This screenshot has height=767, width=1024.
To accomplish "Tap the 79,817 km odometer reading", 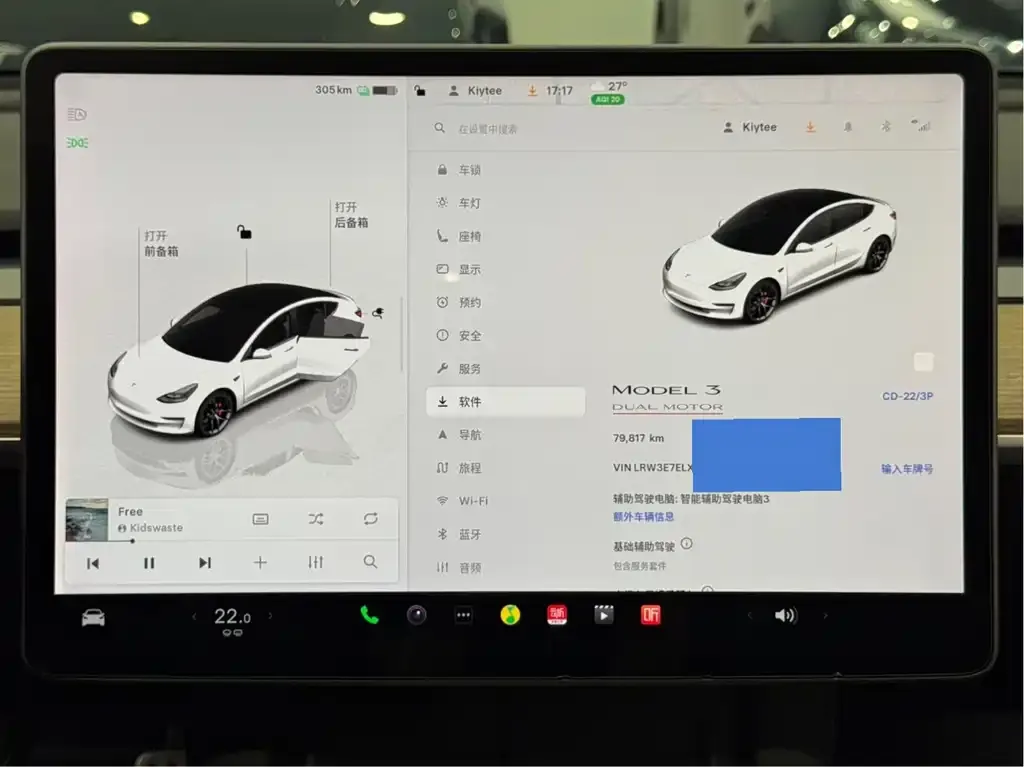I will click(x=638, y=438).
